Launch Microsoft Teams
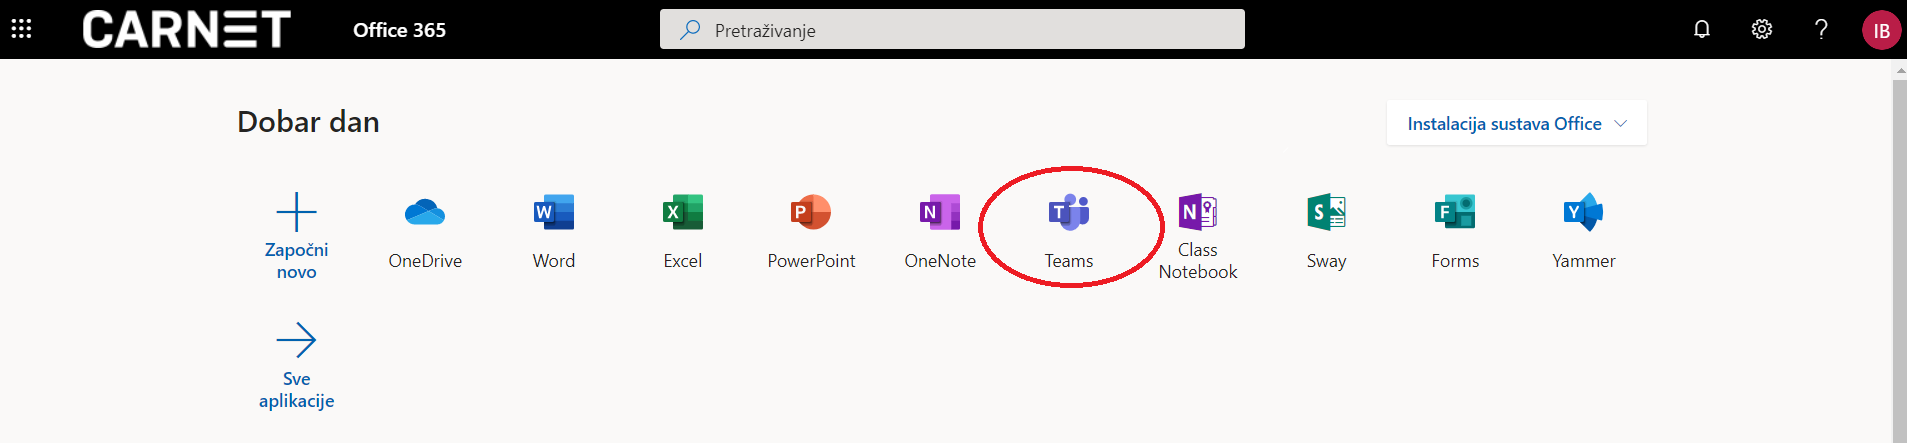 pos(1069,232)
